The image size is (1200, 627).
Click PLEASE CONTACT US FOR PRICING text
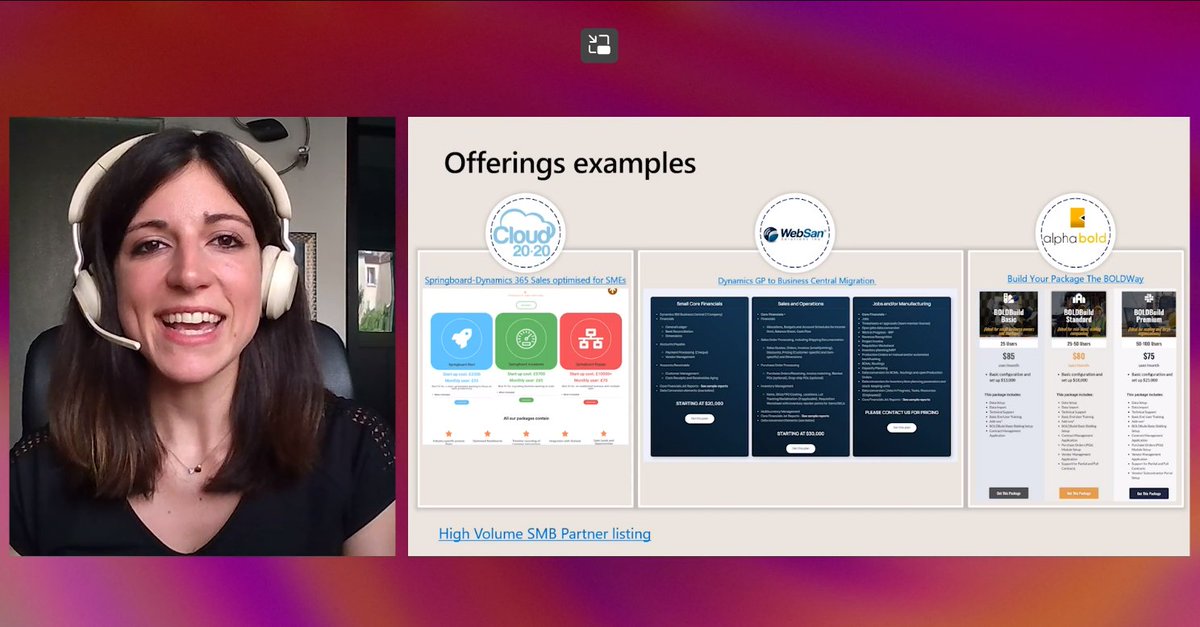[901, 412]
